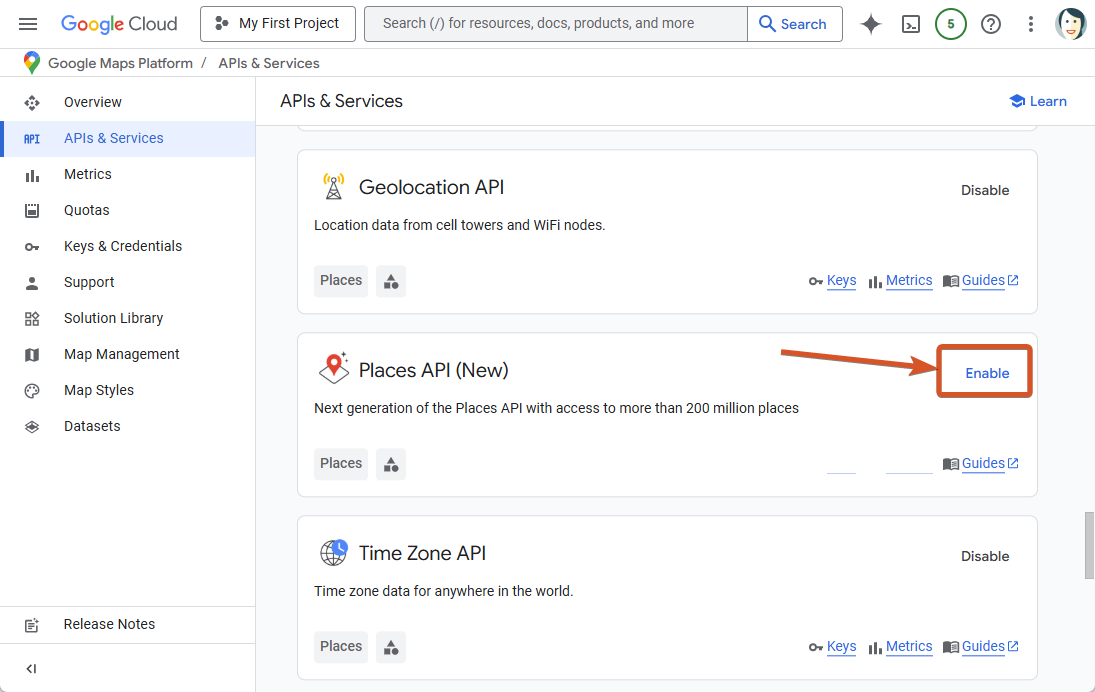This screenshot has height=692, width=1095.
Task: Click the key icon beside Keys & Credentials
Action: coord(32,246)
